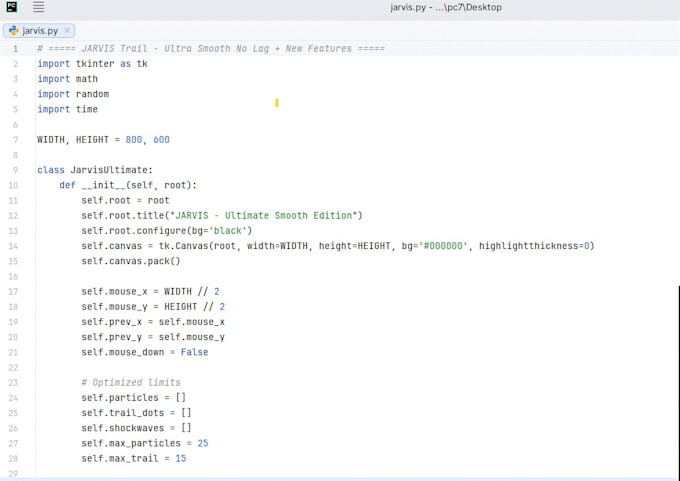680x481 pixels.
Task: Click 'import tkinter as tk' line
Action: (x=92, y=64)
